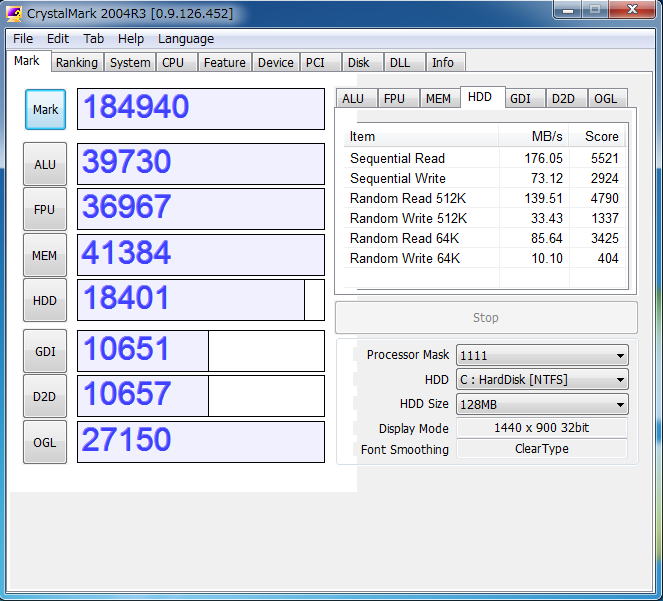Switch to the Ranking tab
The image size is (663, 601).
coord(77,62)
